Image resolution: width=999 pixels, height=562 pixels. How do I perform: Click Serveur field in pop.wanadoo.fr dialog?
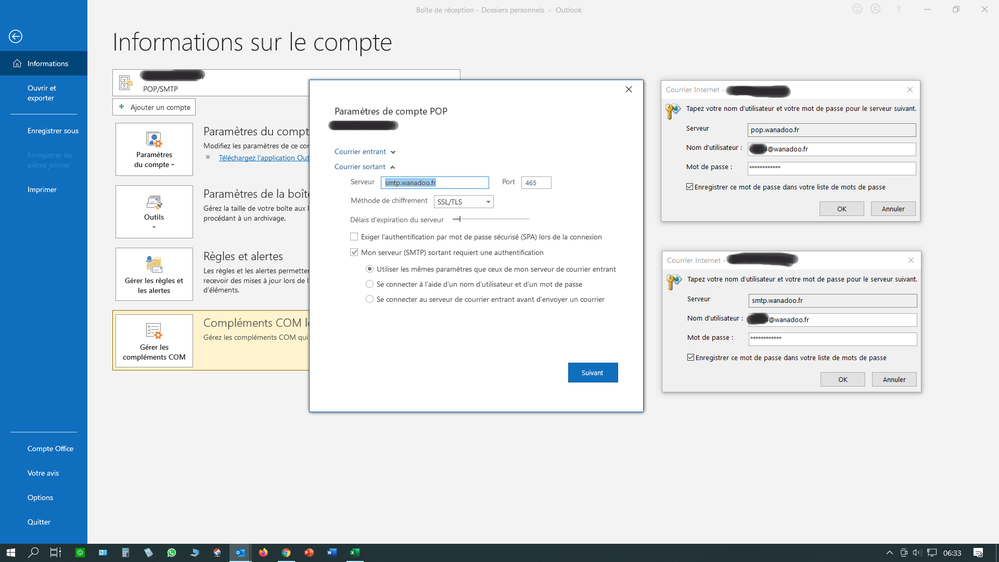(x=831, y=129)
